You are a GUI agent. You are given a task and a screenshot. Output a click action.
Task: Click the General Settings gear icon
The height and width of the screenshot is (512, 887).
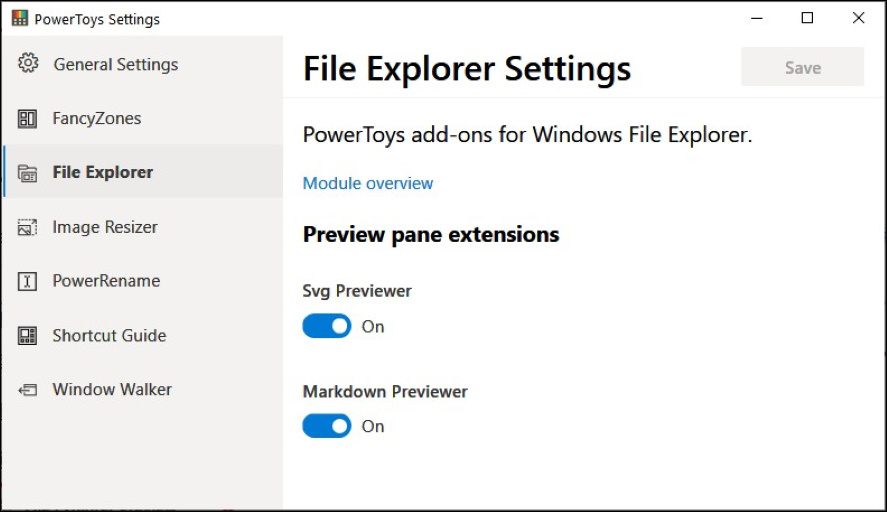click(28, 64)
